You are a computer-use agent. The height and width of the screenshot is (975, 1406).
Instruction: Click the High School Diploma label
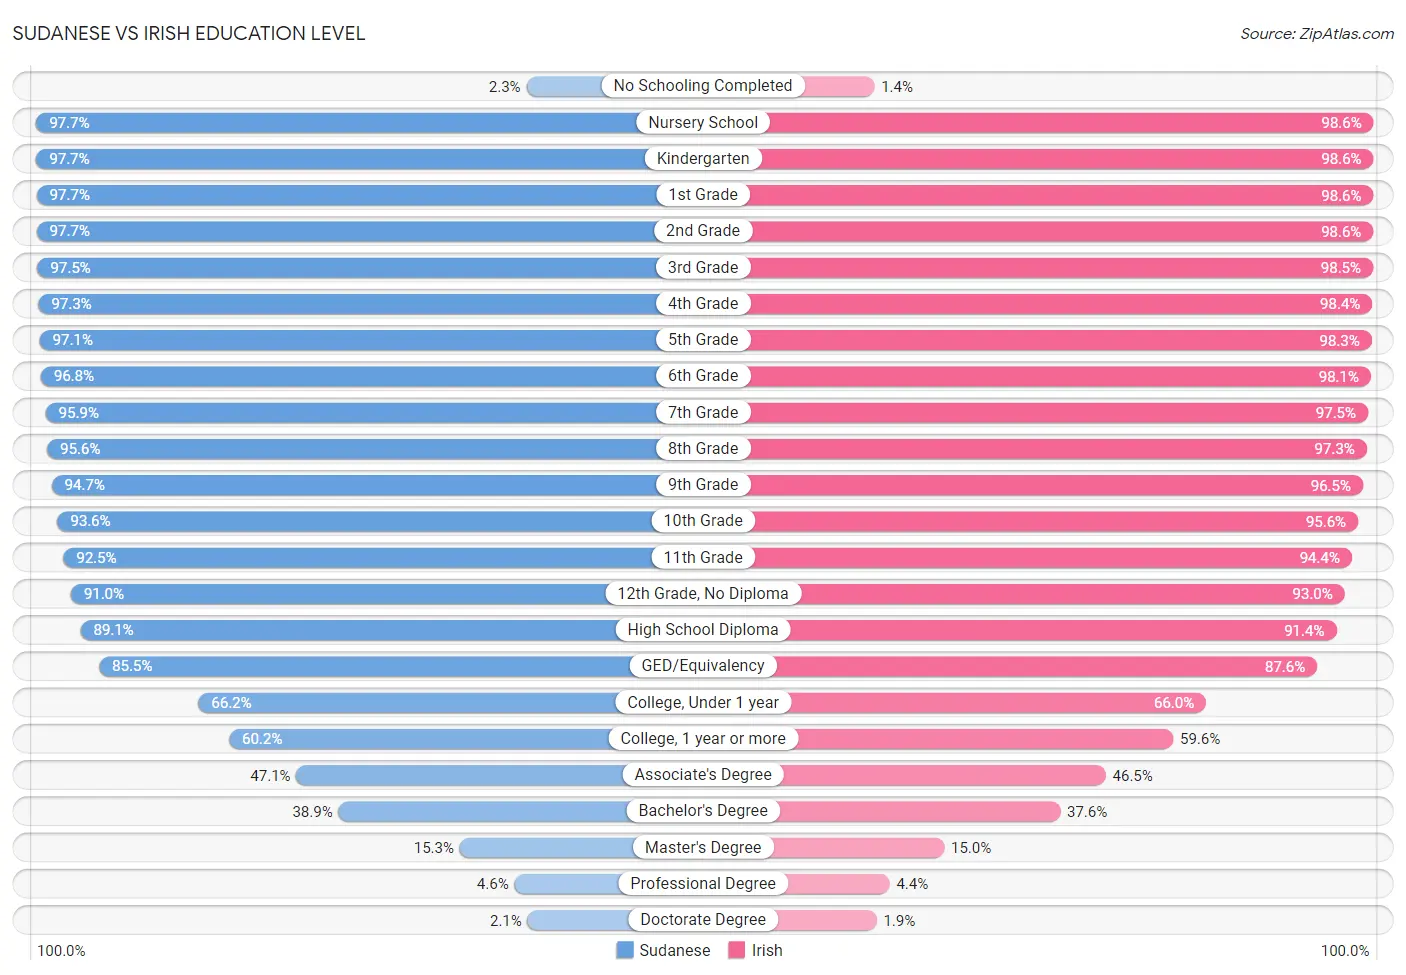[703, 629]
